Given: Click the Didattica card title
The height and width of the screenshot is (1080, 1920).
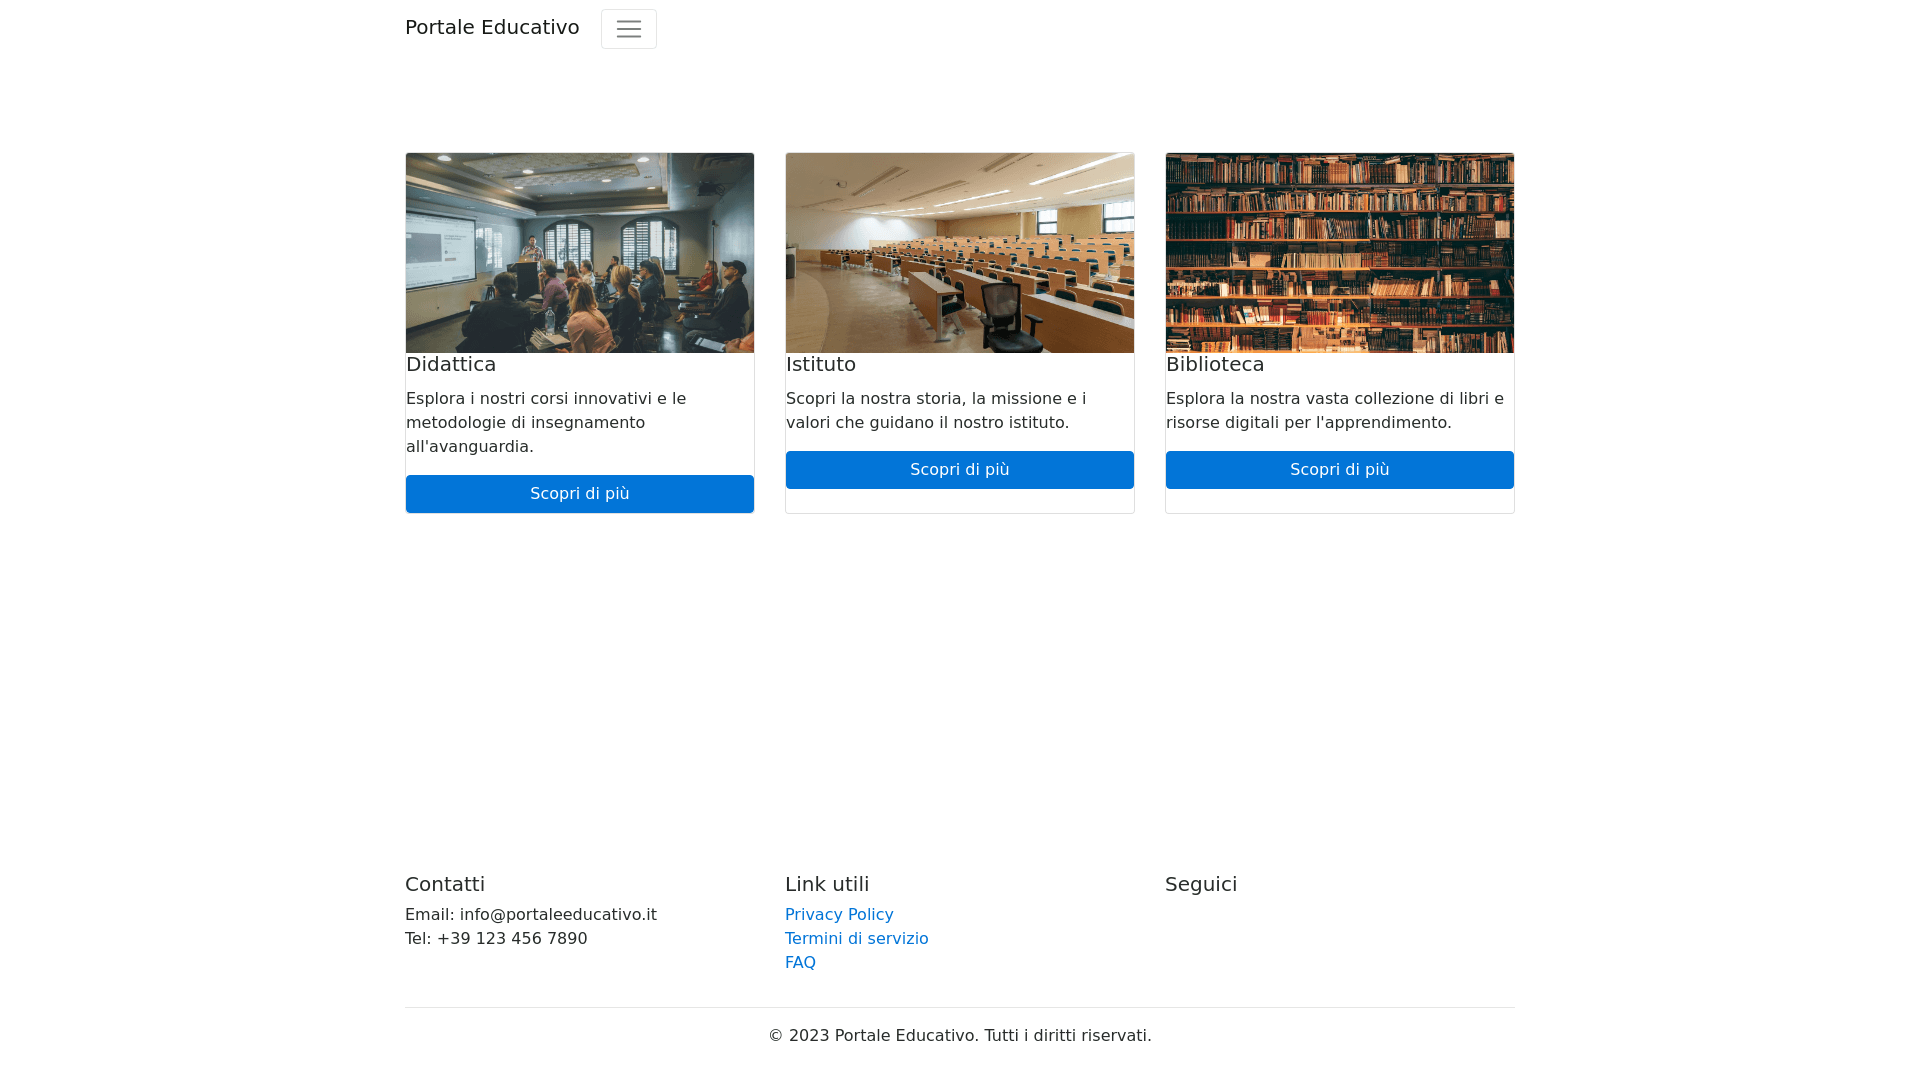Looking at the screenshot, I should tap(451, 365).
